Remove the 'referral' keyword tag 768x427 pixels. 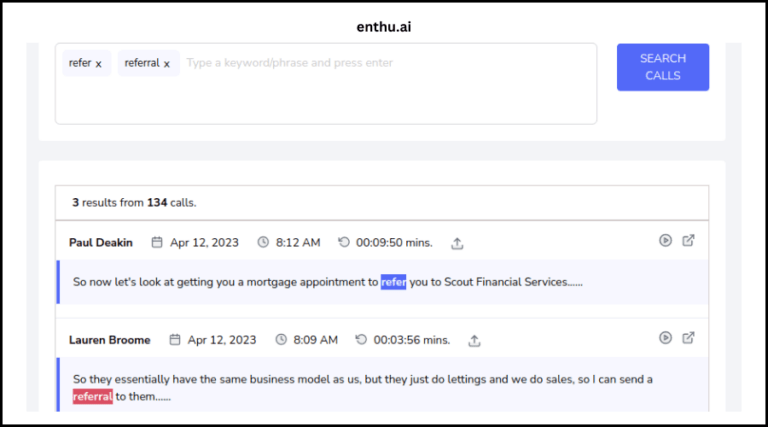tap(167, 64)
